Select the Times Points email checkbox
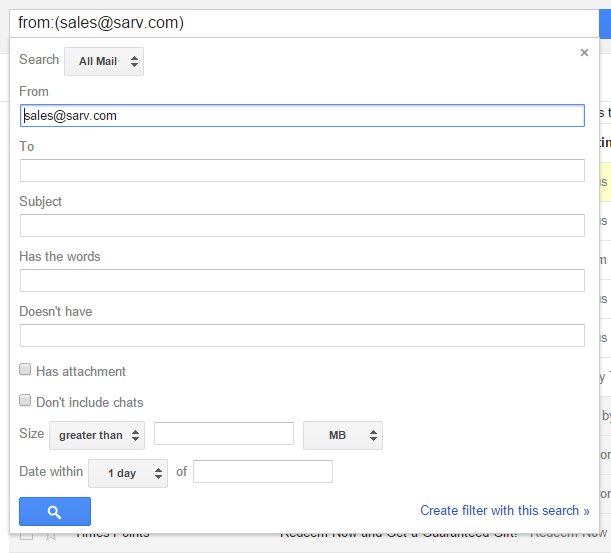This screenshot has height=553, width=611. pyautogui.click(x=26, y=535)
